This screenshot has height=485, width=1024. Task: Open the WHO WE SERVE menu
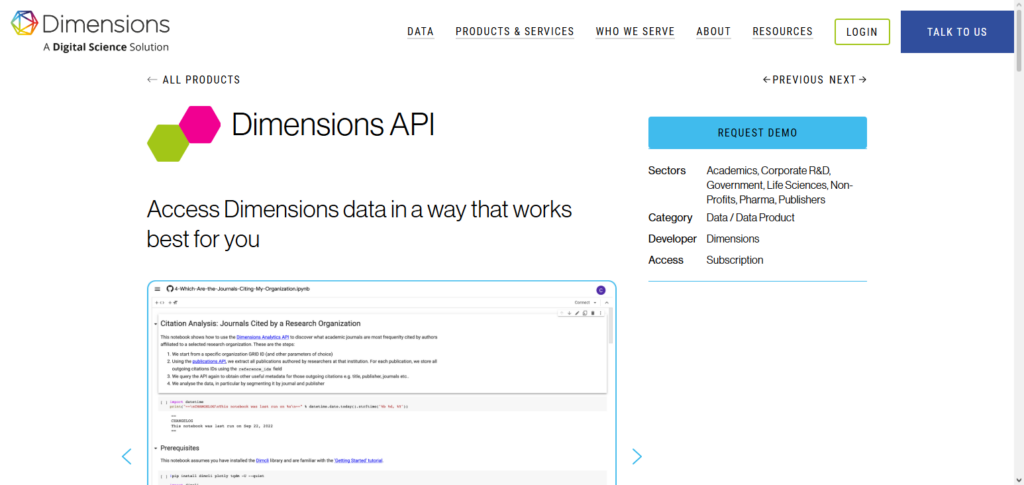(635, 31)
